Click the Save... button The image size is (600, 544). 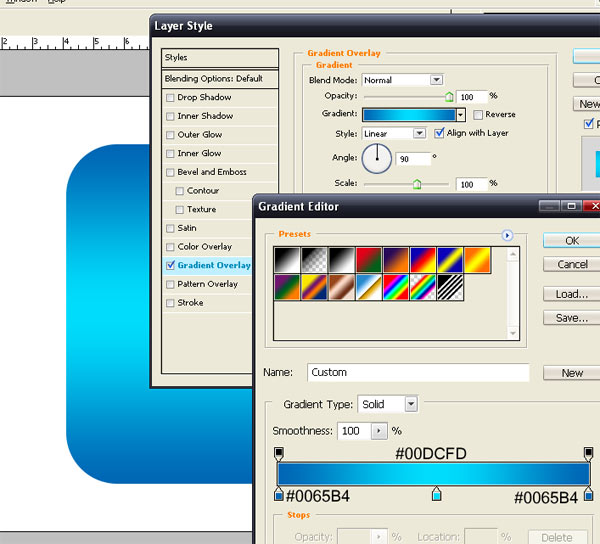[x=572, y=318]
